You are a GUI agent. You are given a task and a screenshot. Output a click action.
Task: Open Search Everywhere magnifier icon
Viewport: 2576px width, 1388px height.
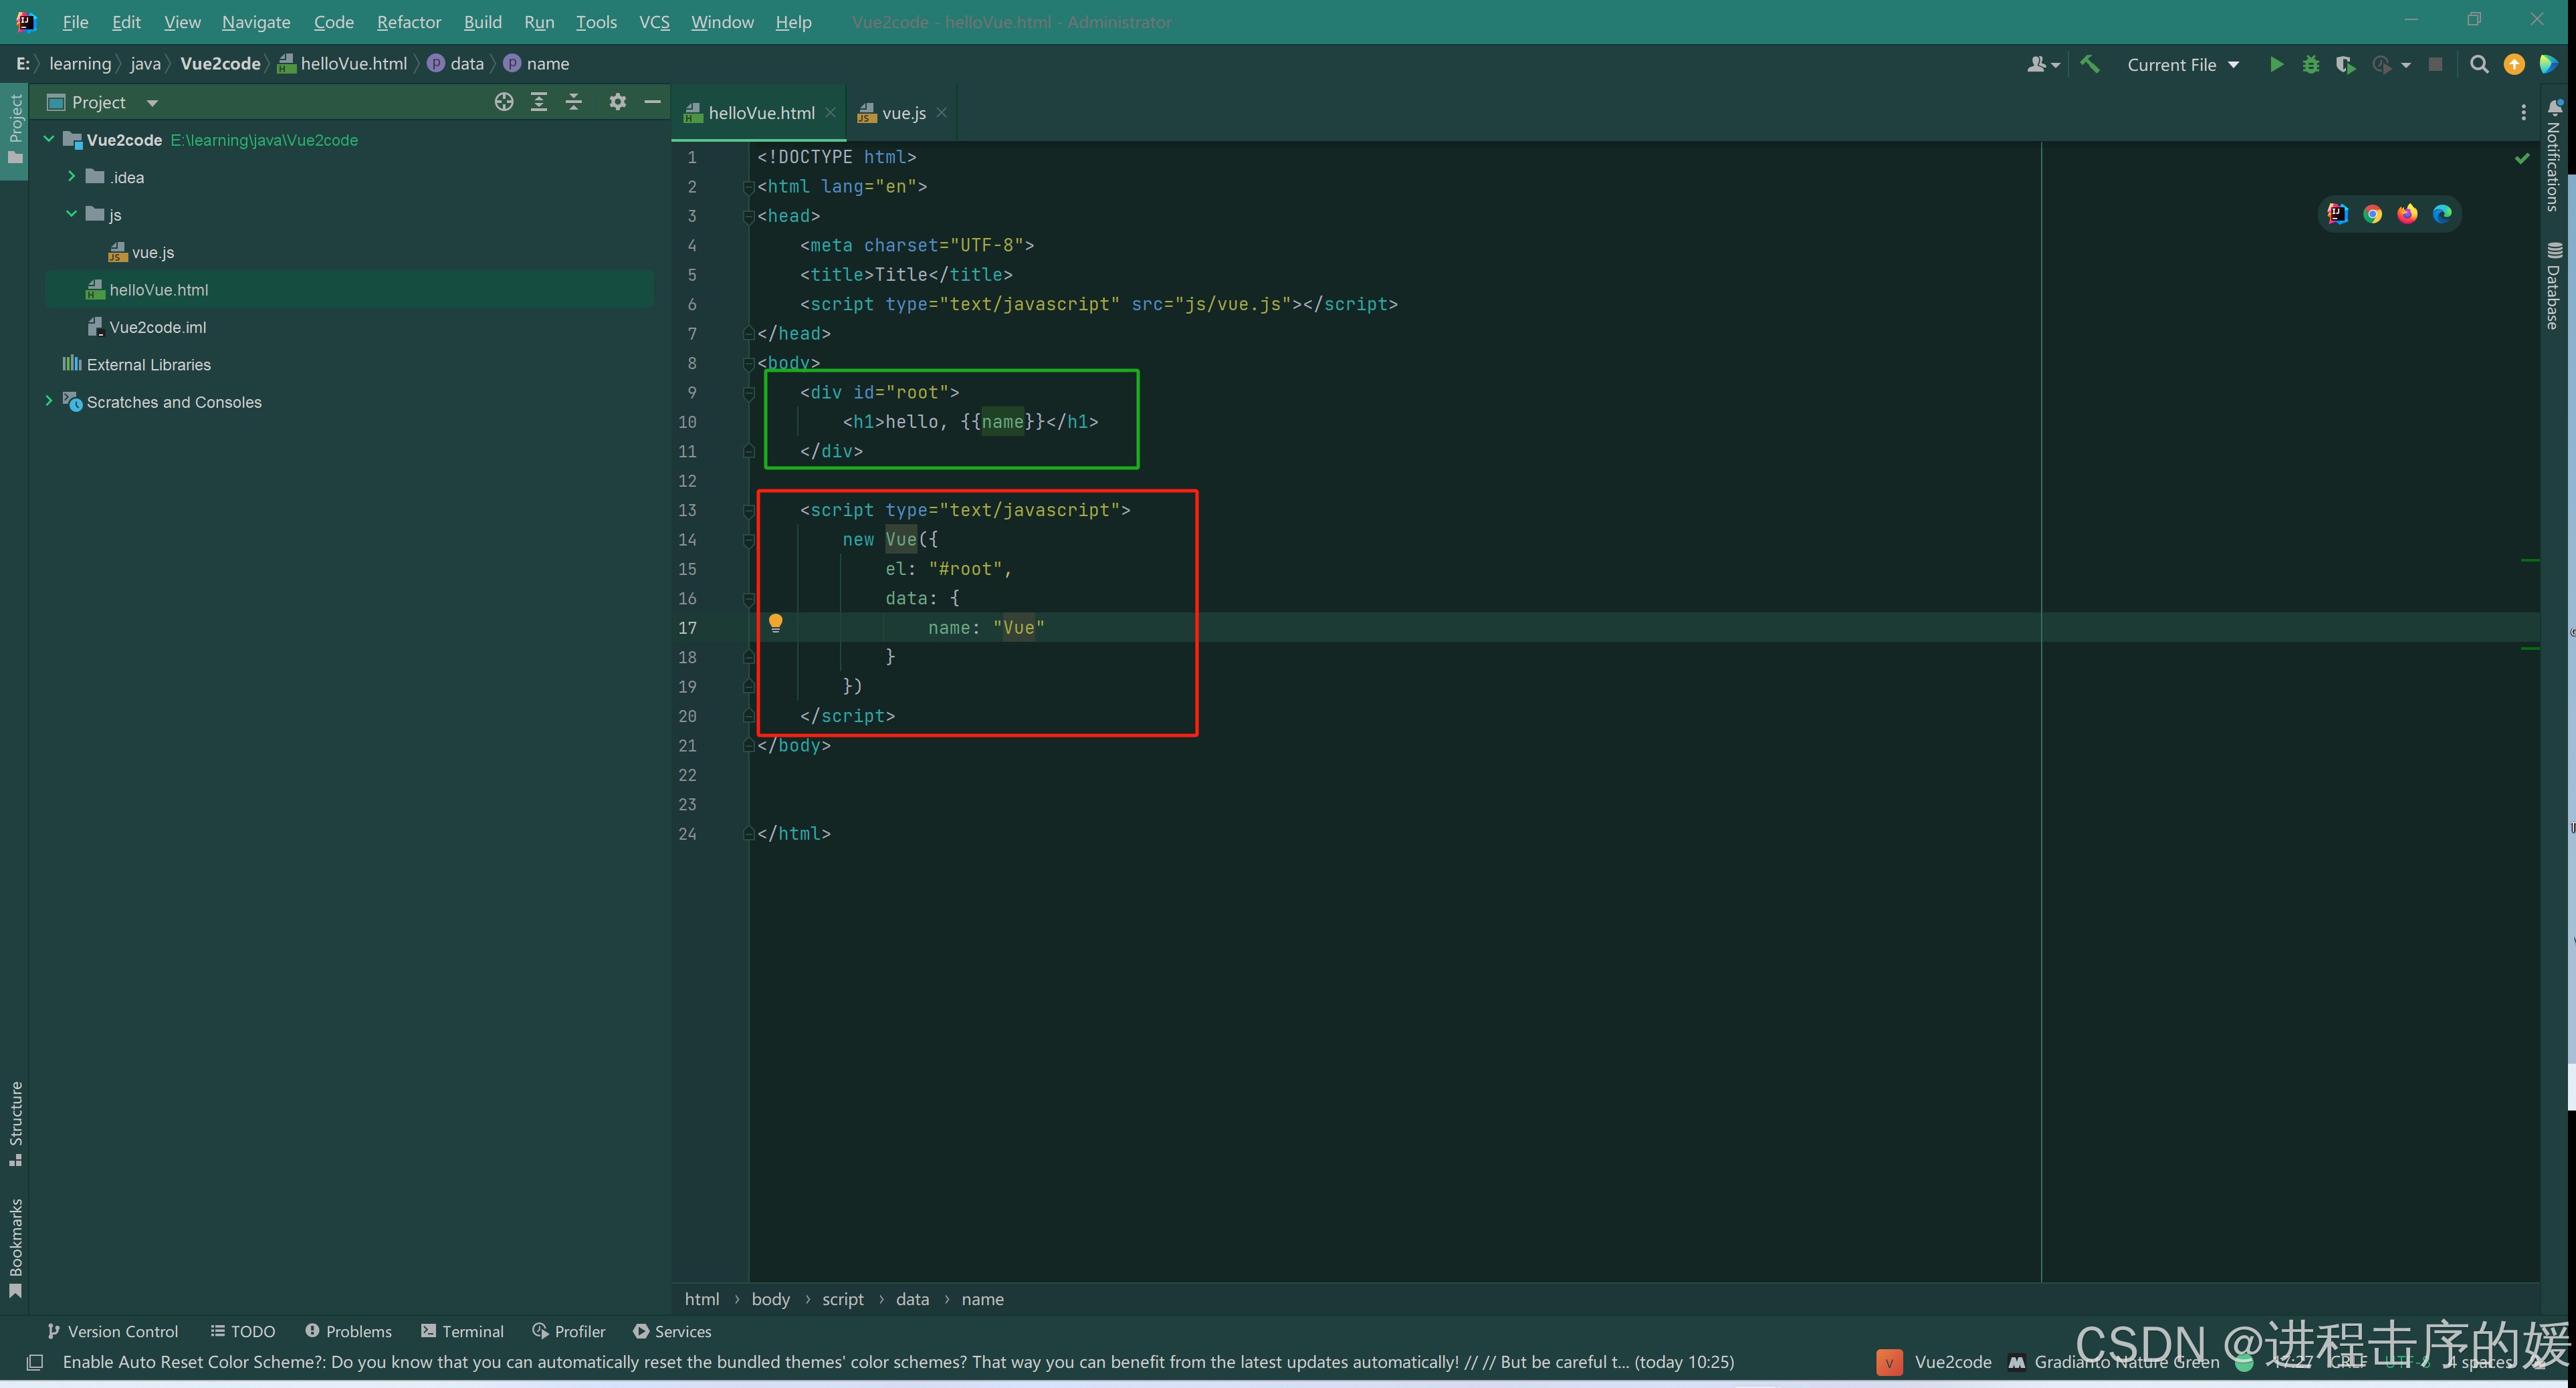[x=2478, y=65]
